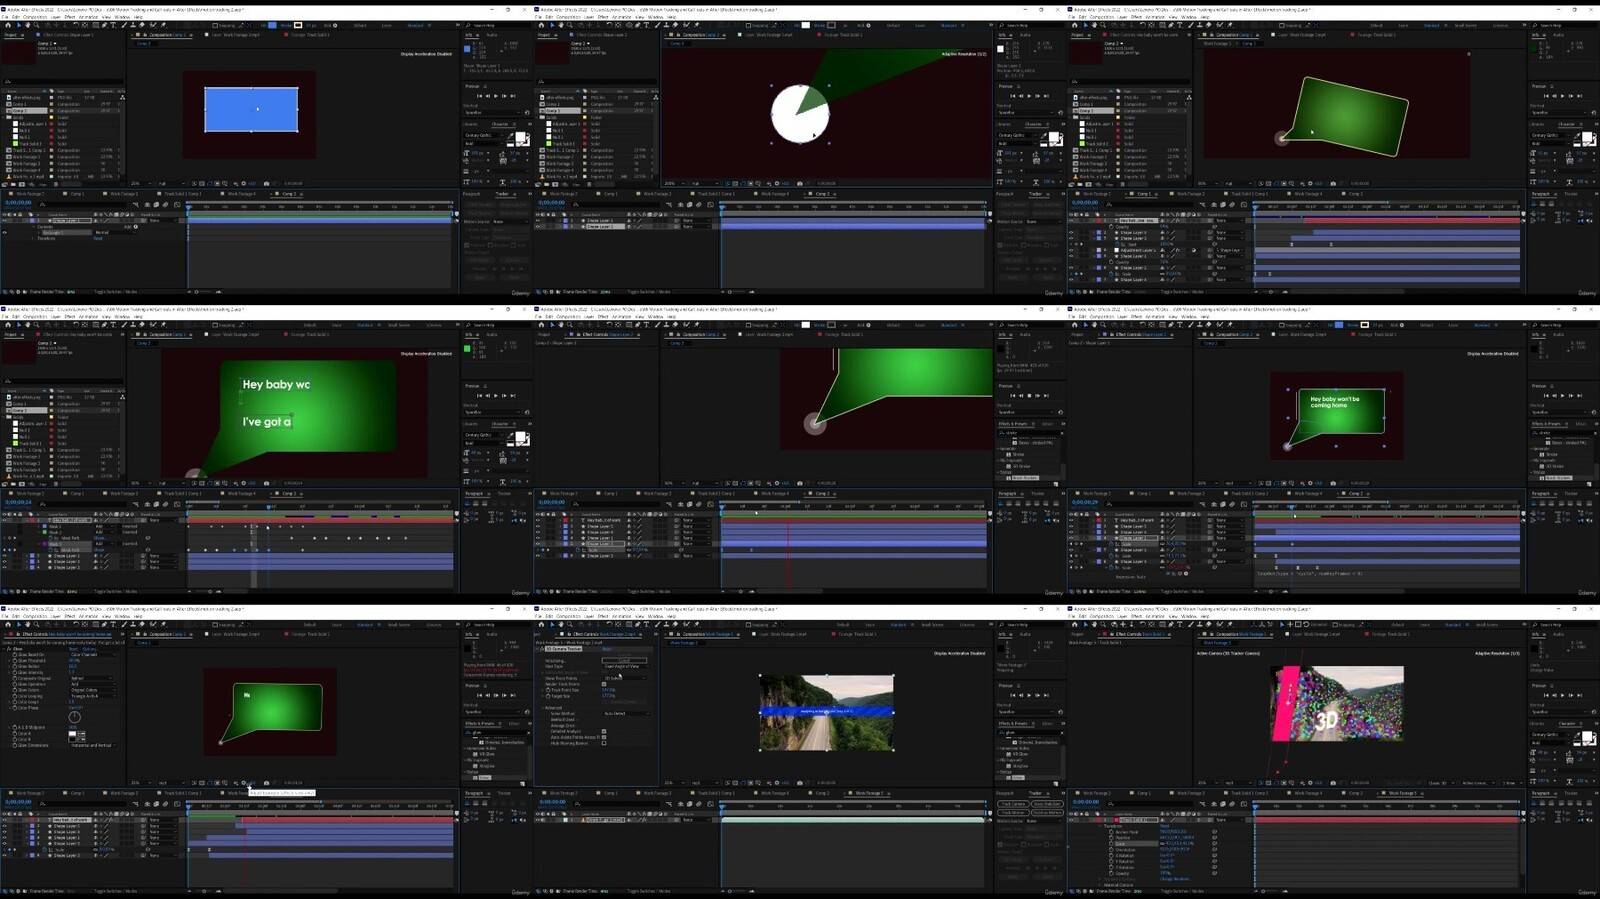Click First Frame button in blue-rectangle Preview panel
Image resolution: width=1600 pixels, height=899 pixels.
coord(479,96)
